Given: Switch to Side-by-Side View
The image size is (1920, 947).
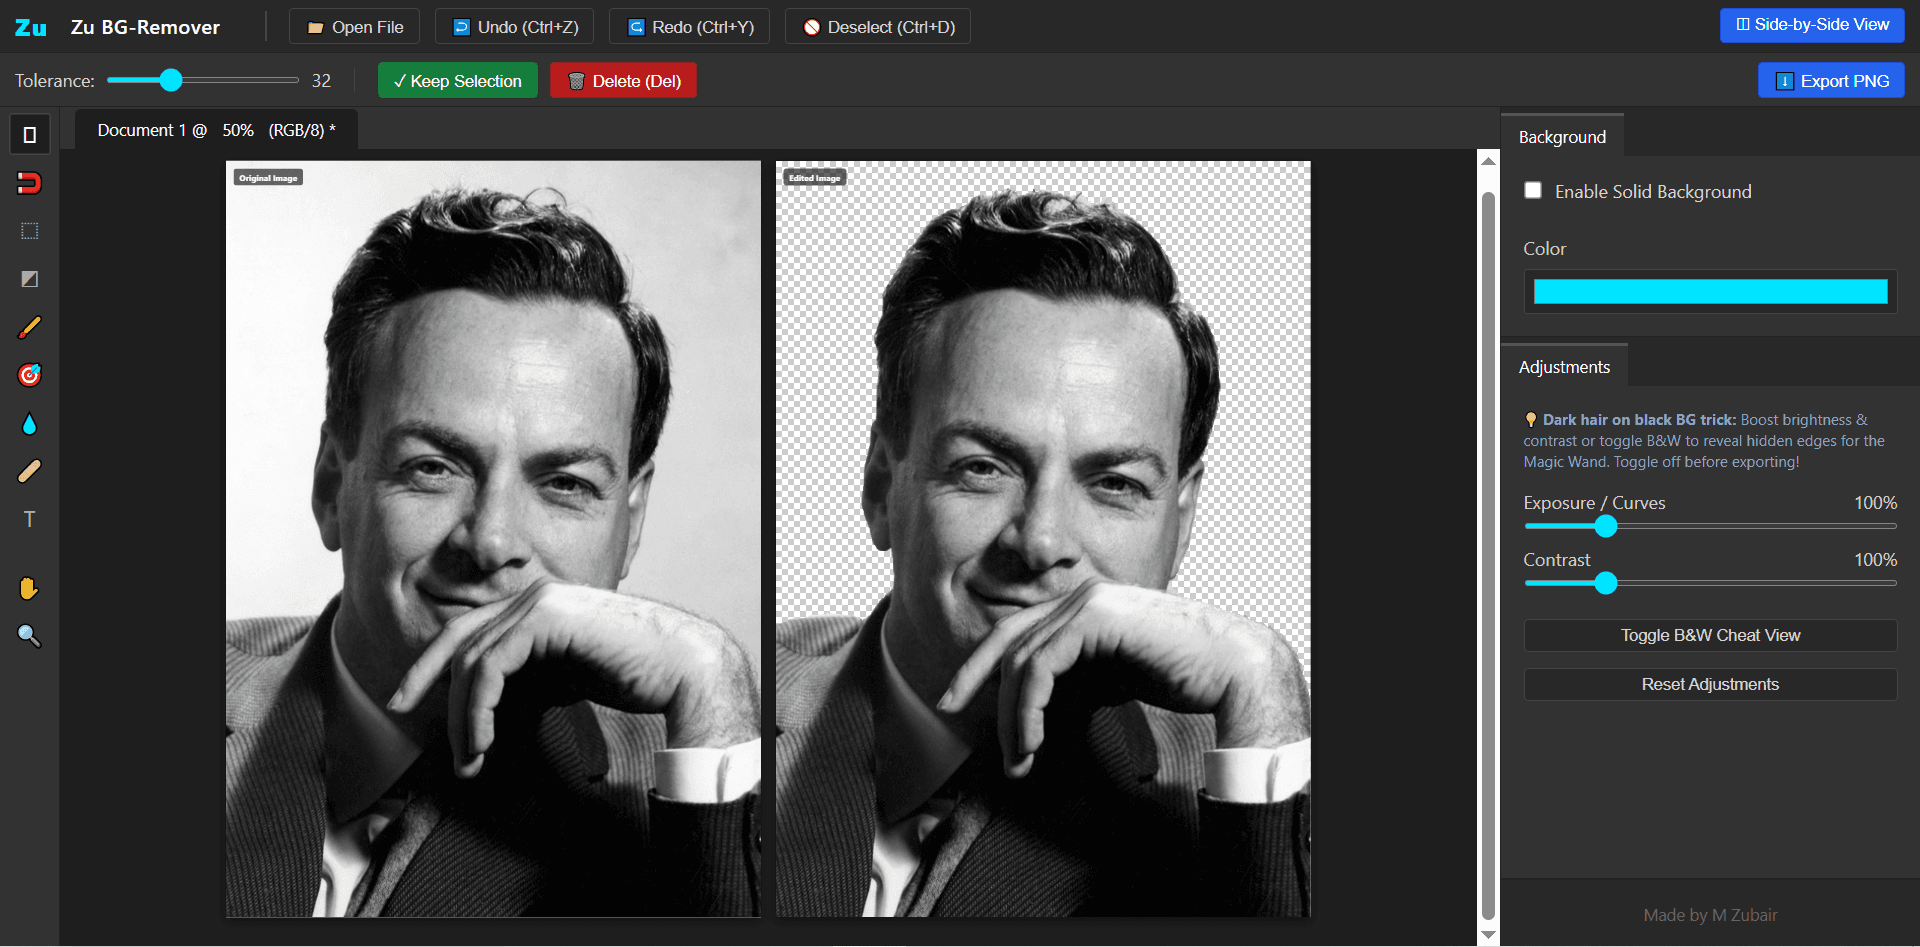Looking at the screenshot, I should [1812, 25].
